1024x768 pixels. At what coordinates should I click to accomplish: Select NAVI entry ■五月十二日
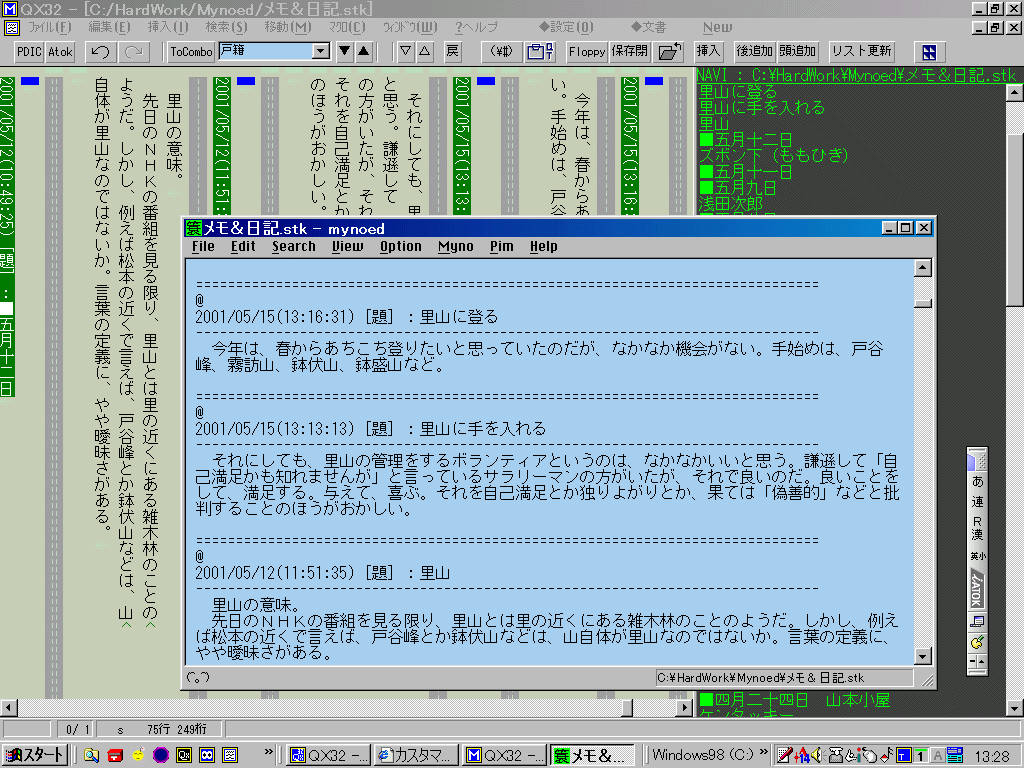point(745,139)
